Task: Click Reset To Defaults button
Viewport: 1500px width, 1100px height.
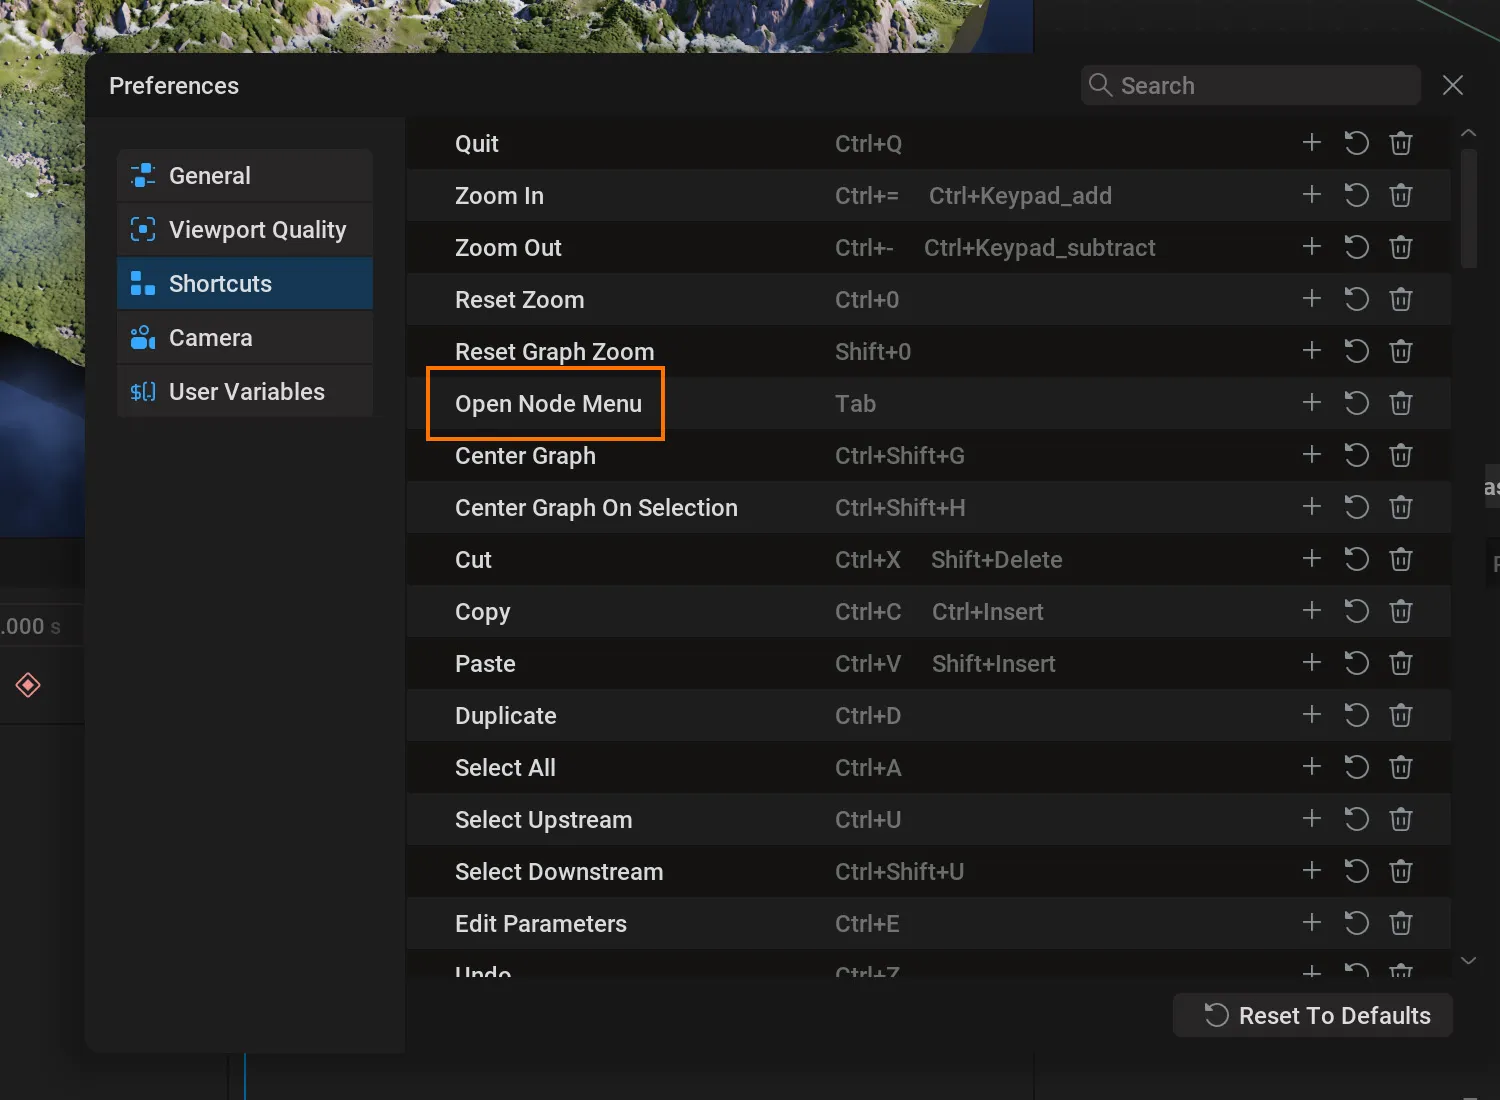Action: coord(1313,1015)
